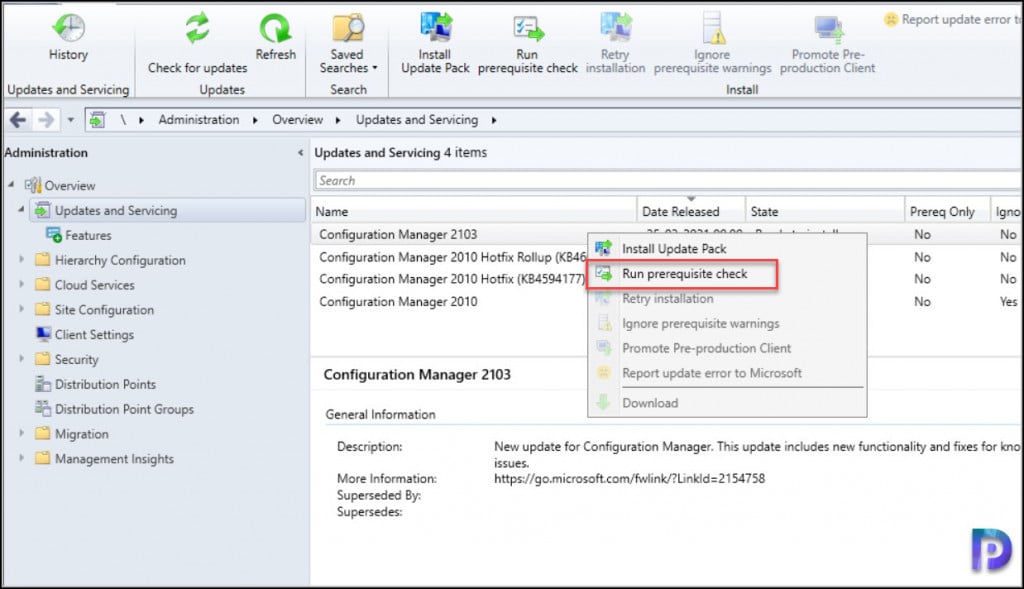This screenshot has width=1024, height=589.
Task: Click Updates and Servicing breadcrumb link
Action: (417, 119)
